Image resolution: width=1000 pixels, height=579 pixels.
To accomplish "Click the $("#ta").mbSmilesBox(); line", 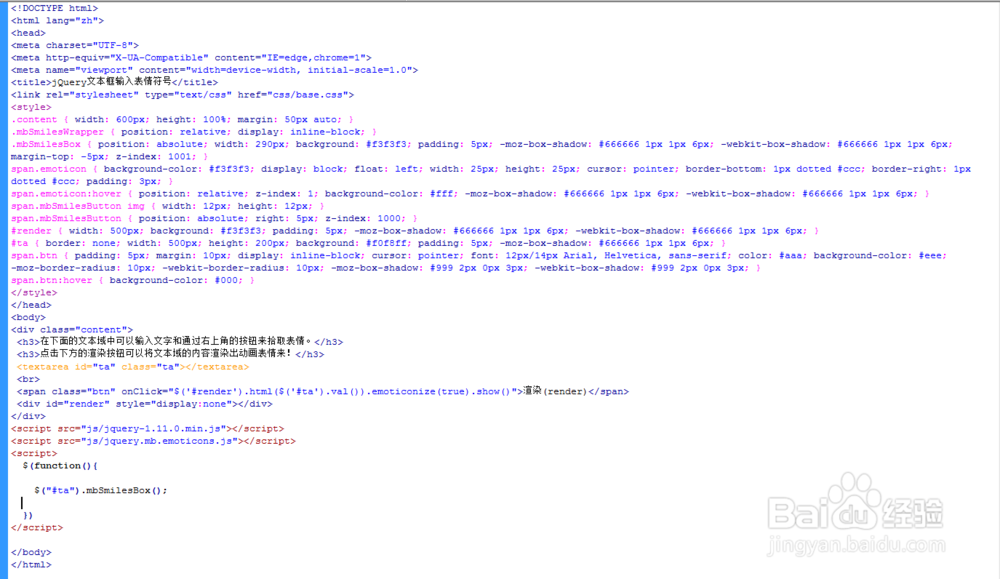I will pos(101,490).
